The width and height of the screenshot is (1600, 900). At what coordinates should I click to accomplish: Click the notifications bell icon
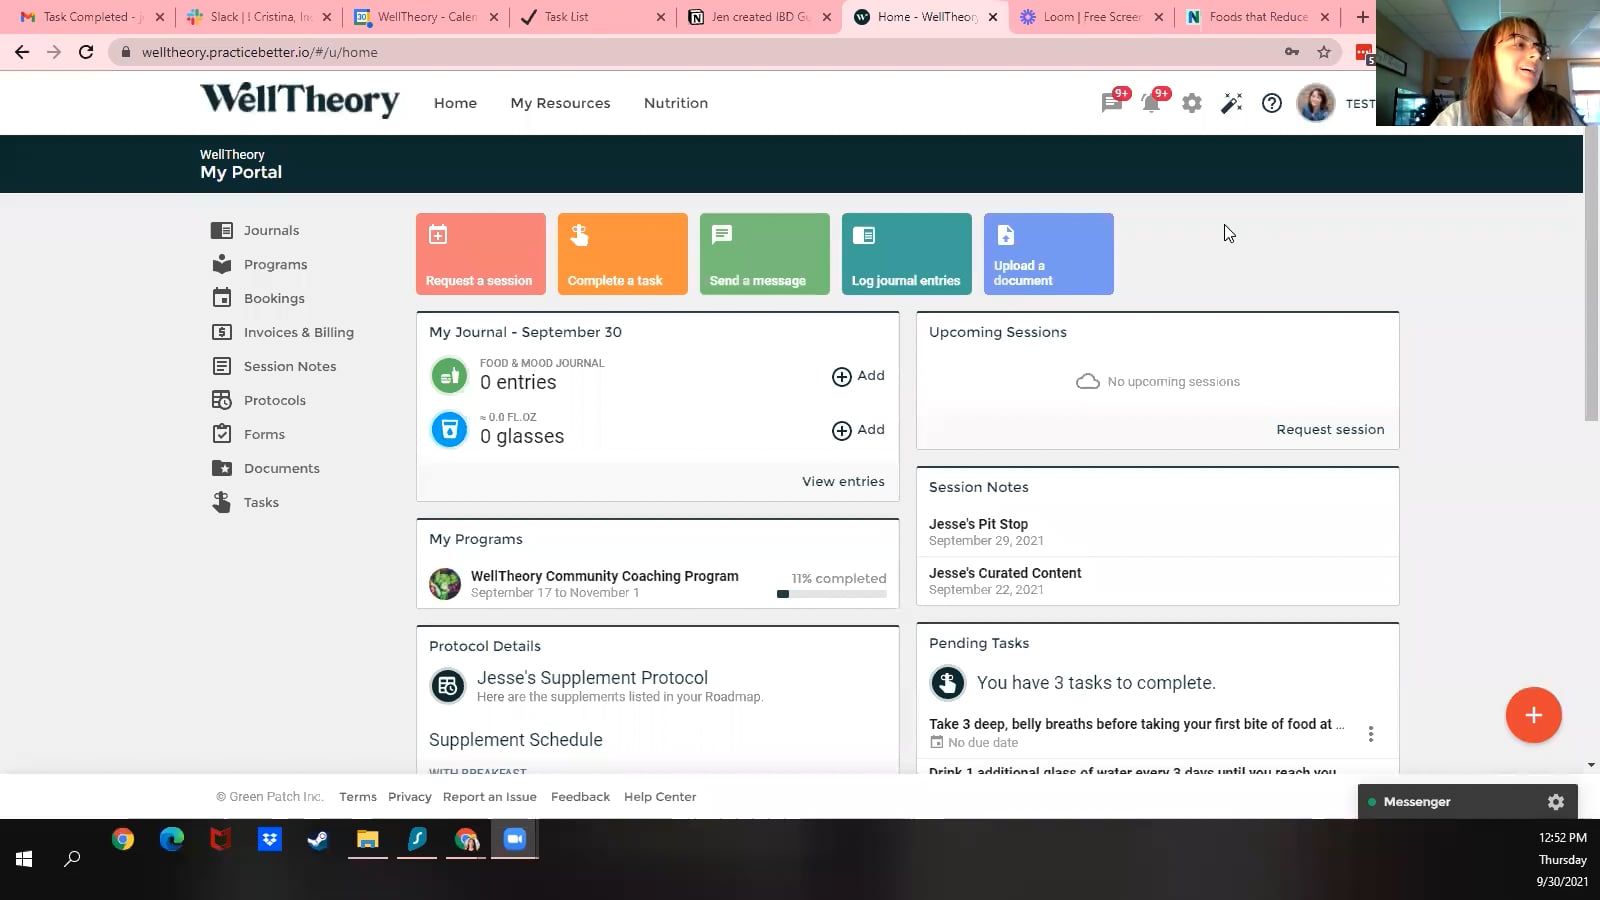point(1151,103)
